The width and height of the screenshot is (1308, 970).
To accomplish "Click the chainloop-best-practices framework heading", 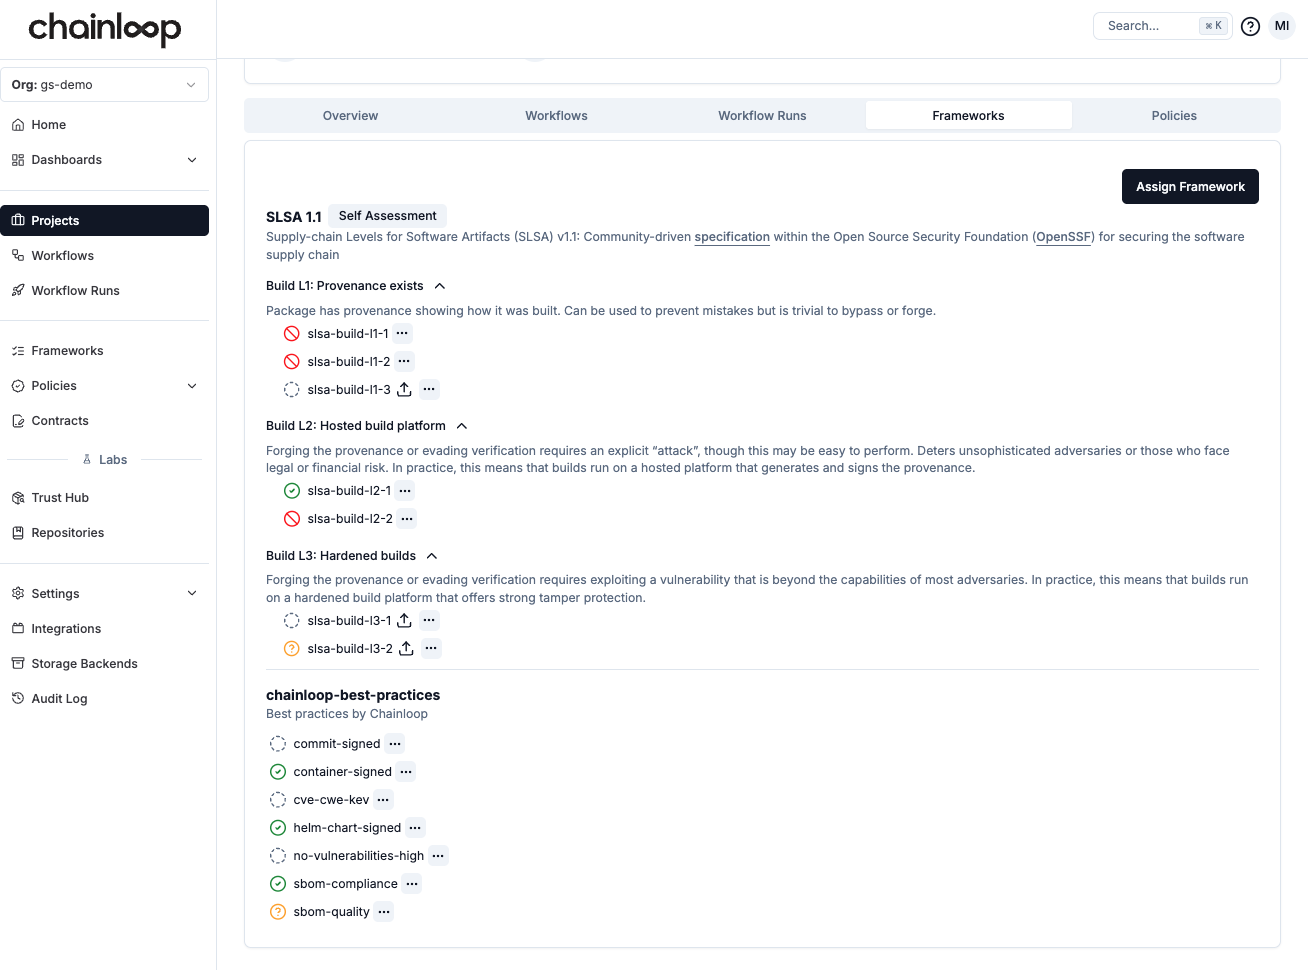I will [x=353, y=695].
